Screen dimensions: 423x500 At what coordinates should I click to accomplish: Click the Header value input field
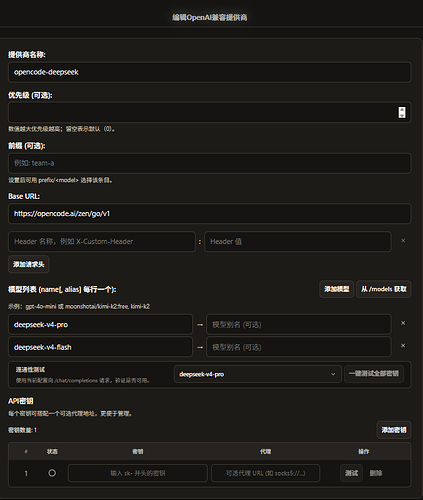pos(297,241)
